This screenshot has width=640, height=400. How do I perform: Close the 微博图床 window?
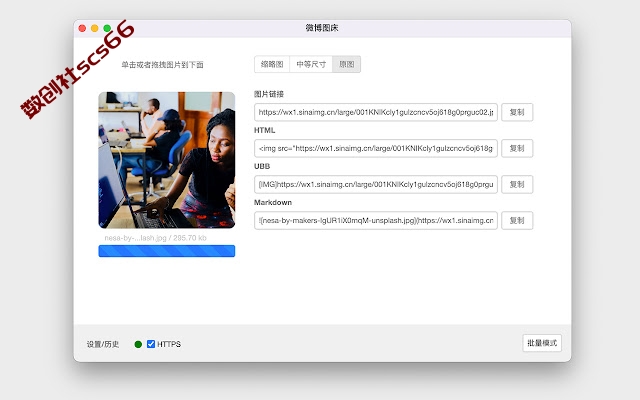tap(82, 28)
